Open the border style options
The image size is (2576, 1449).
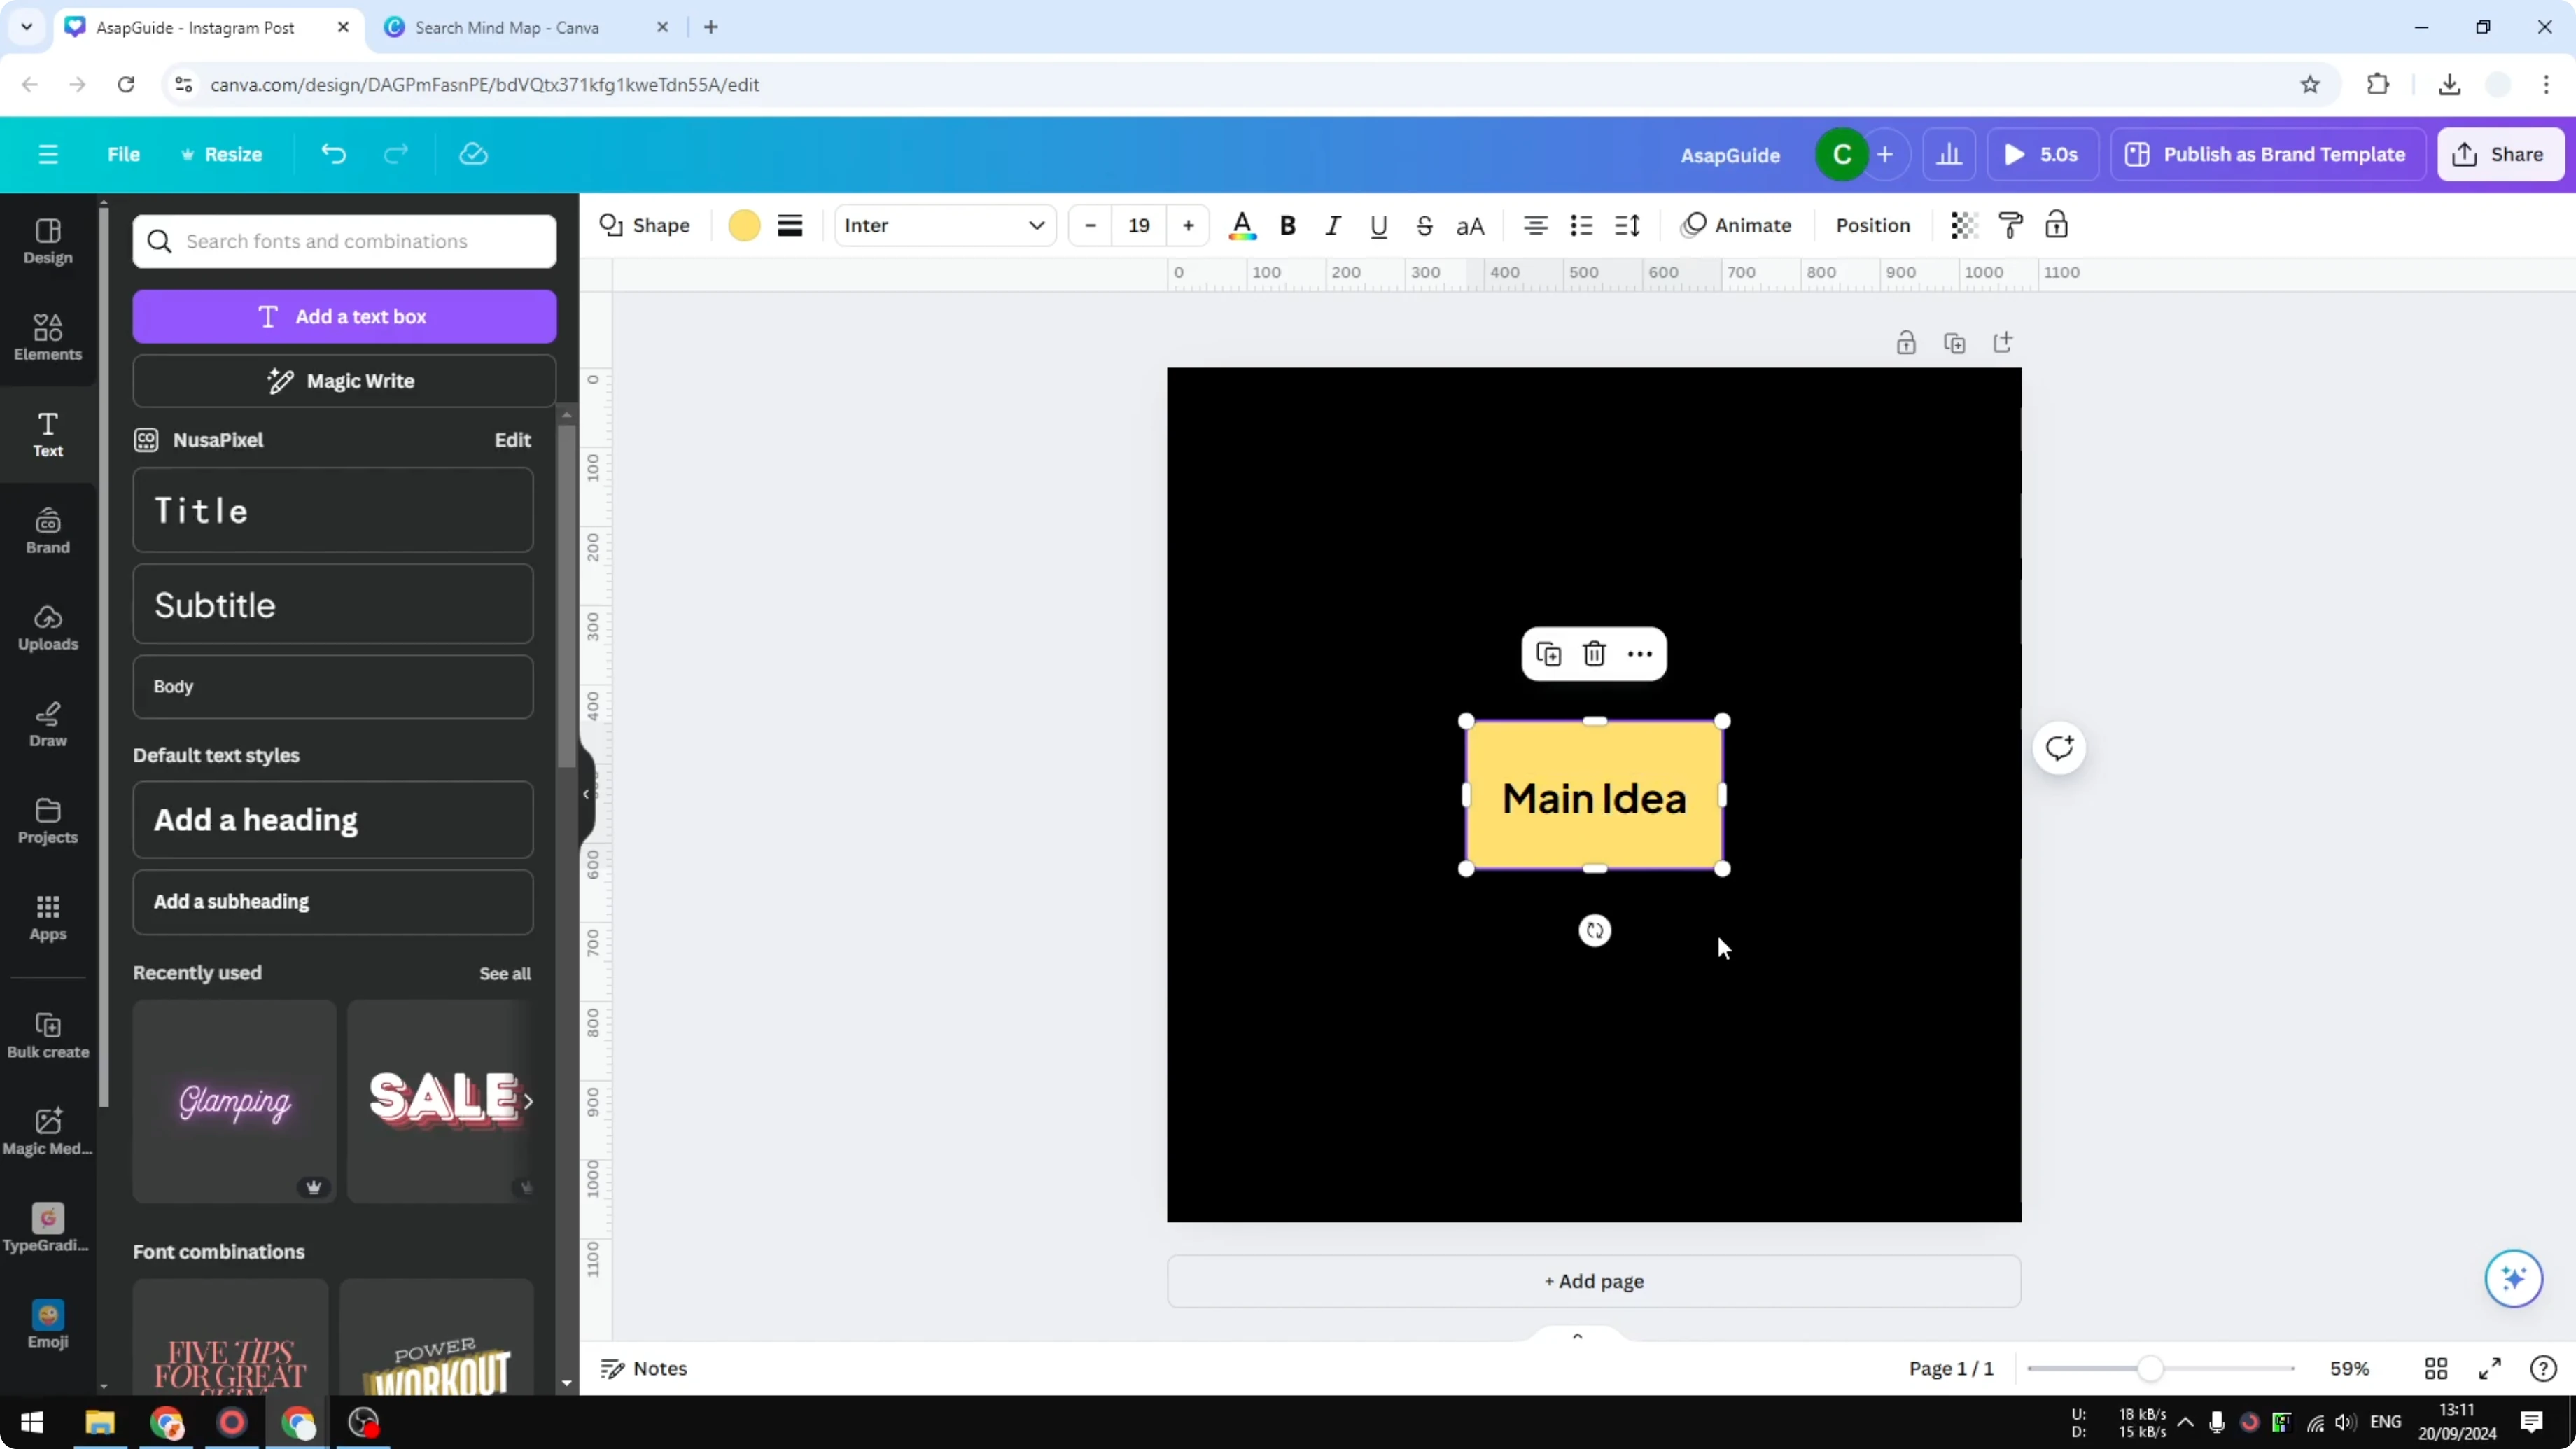790,225
